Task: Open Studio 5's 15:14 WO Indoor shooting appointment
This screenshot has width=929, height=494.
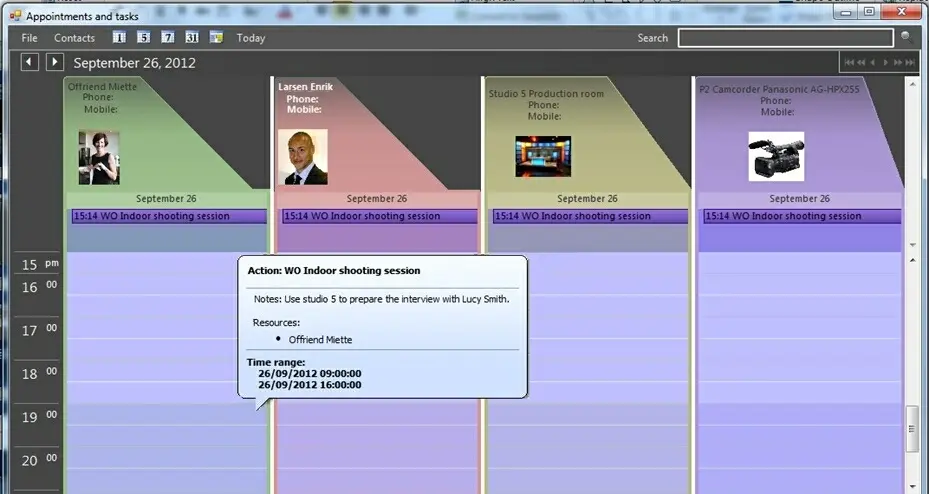Action: (589, 216)
